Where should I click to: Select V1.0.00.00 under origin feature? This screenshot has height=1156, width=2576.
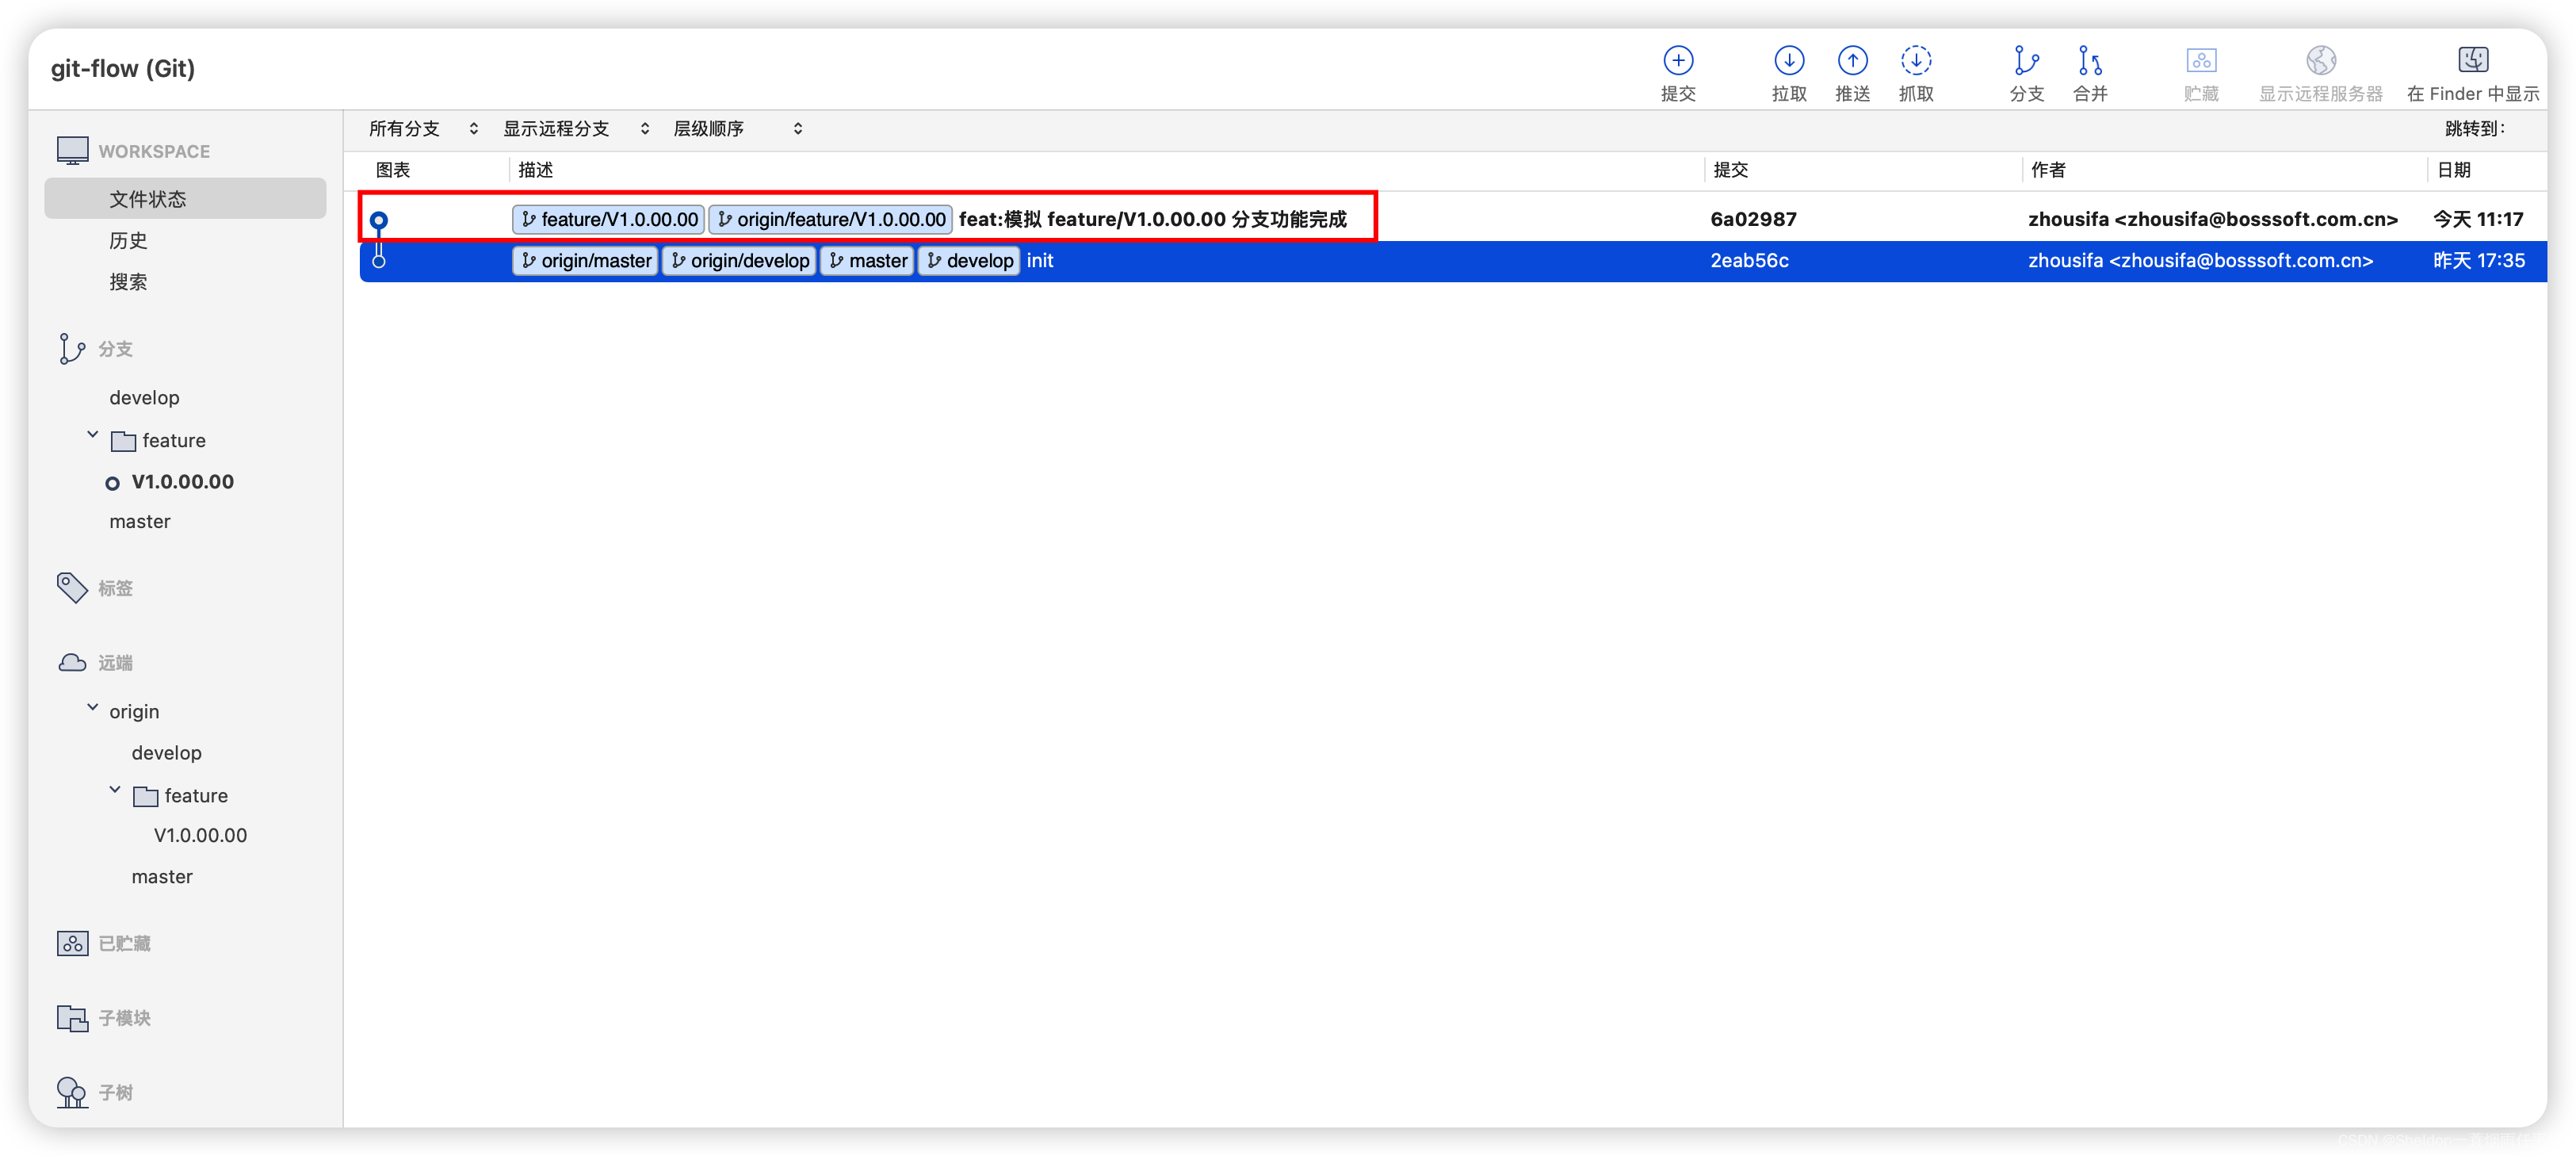200,836
